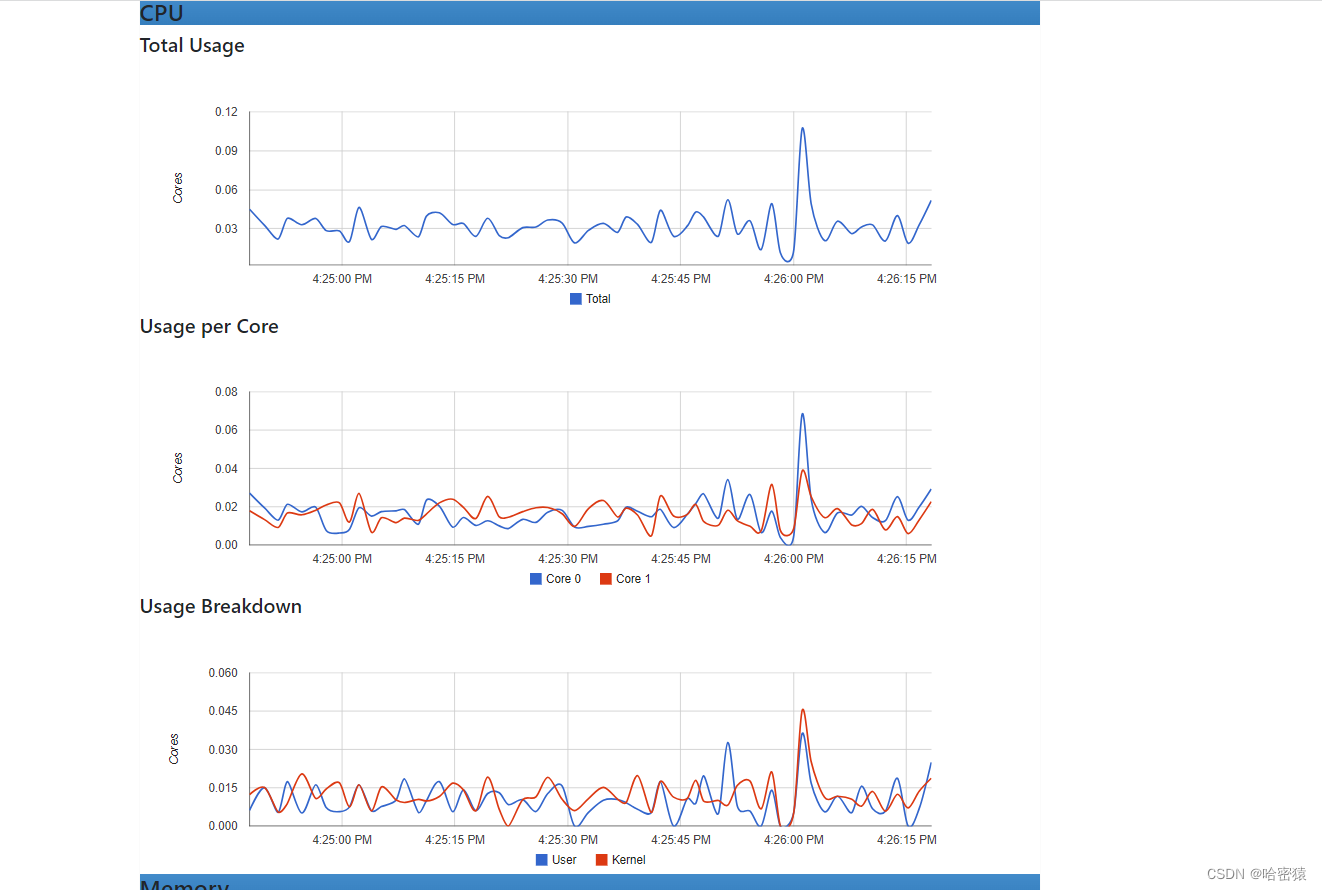
Task: Click 0.045 on Usage Breakdown y-axis
Action: point(223,711)
